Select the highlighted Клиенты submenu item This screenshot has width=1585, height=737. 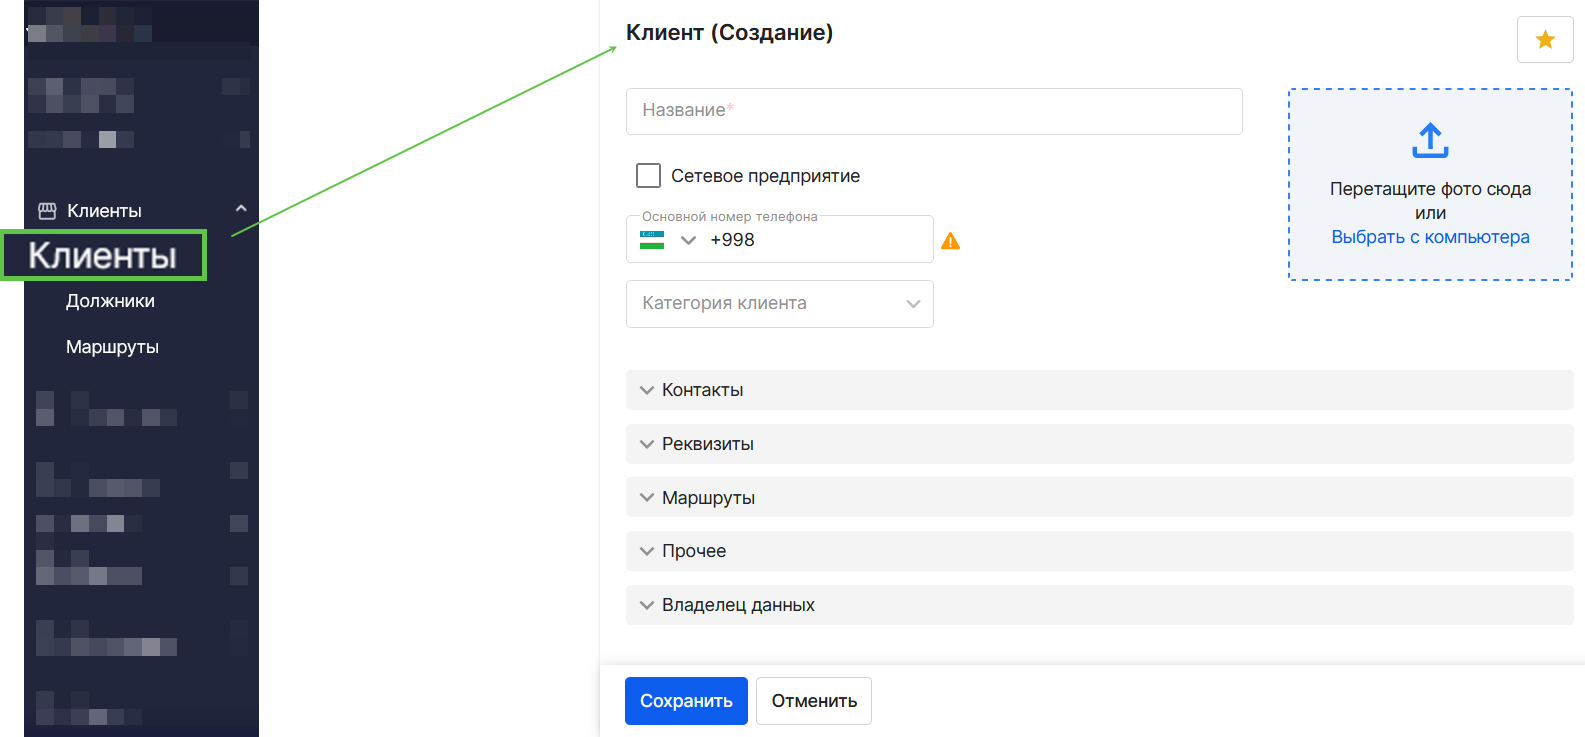[x=103, y=256]
